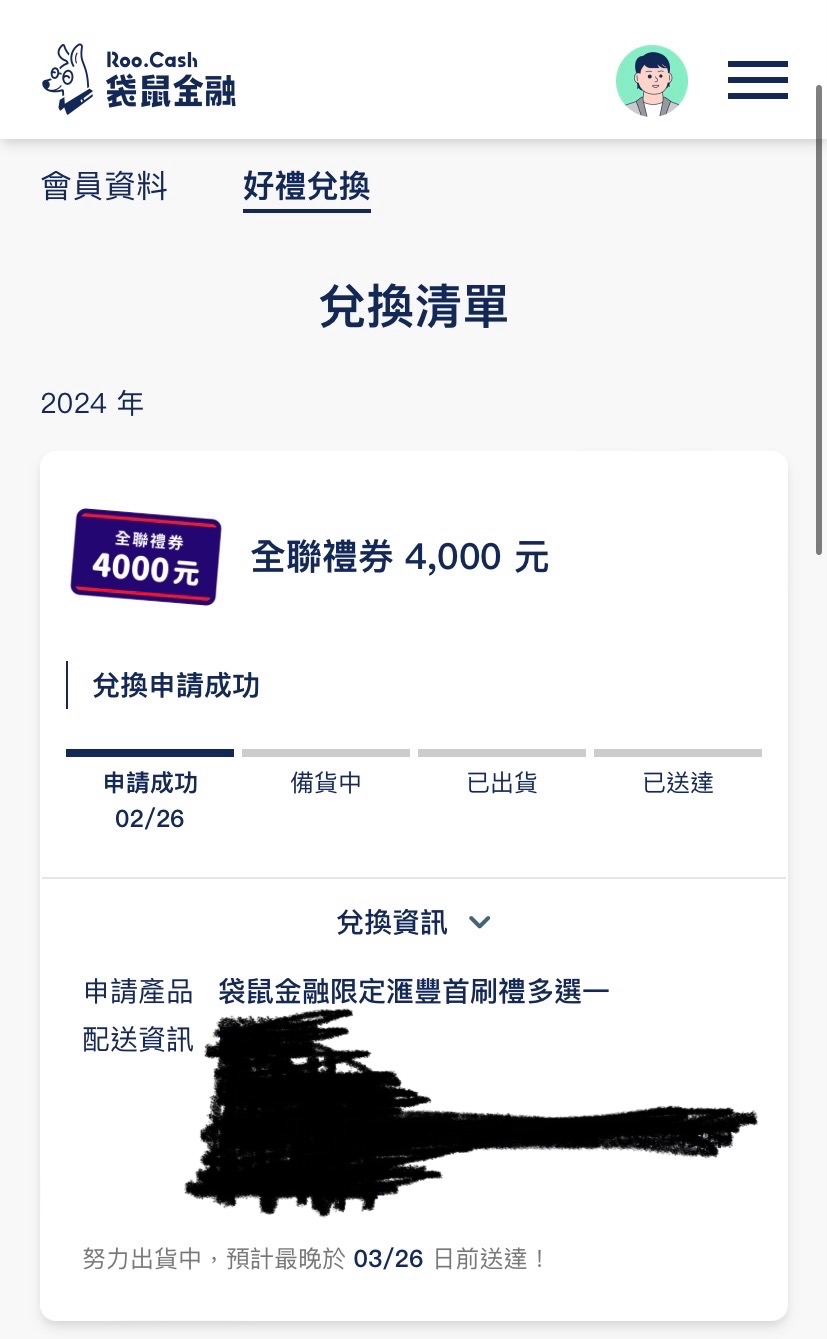Viewport: 827px width, 1339px height.
Task: Toggle the 兌換資訊 section header text
Action: click(392, 922)
